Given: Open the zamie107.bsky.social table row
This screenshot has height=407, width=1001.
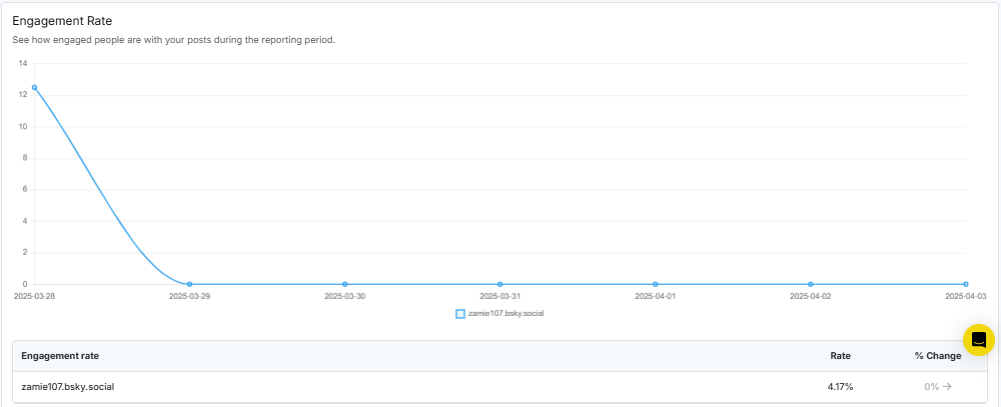Looking at the screenshot, I should tap(500, 387).
